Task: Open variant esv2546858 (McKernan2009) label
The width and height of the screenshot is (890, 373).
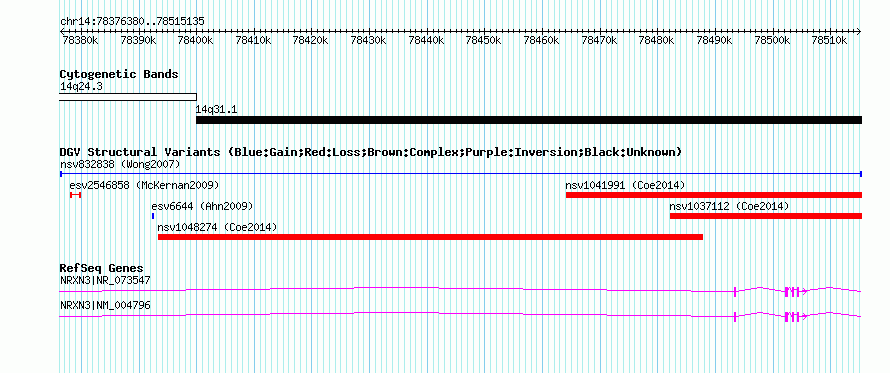Action: 144,185
